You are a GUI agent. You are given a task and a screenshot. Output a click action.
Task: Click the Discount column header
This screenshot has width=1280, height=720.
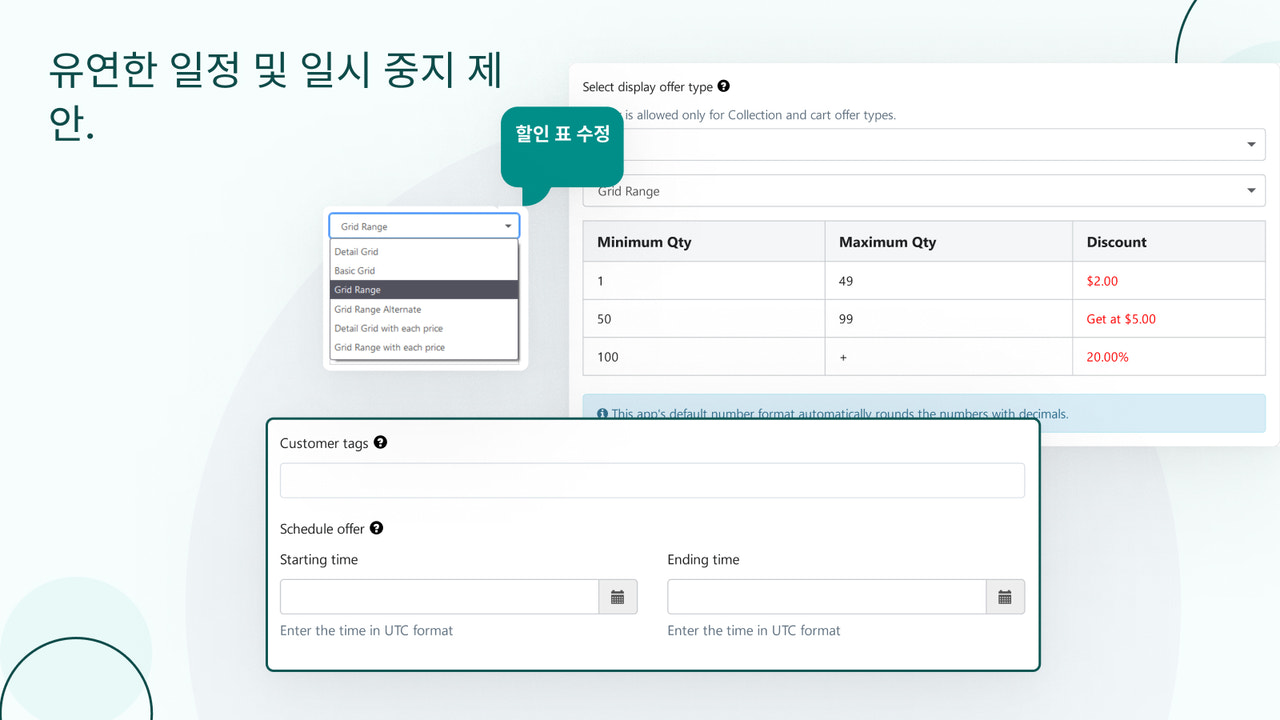coord(1169,242)
